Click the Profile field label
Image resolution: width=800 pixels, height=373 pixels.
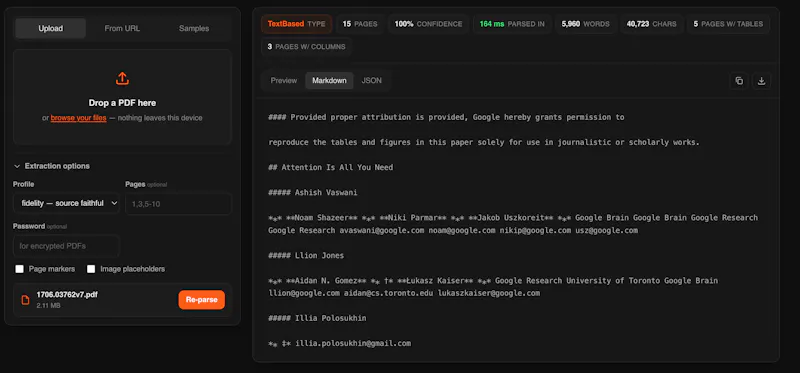point(23,184)
